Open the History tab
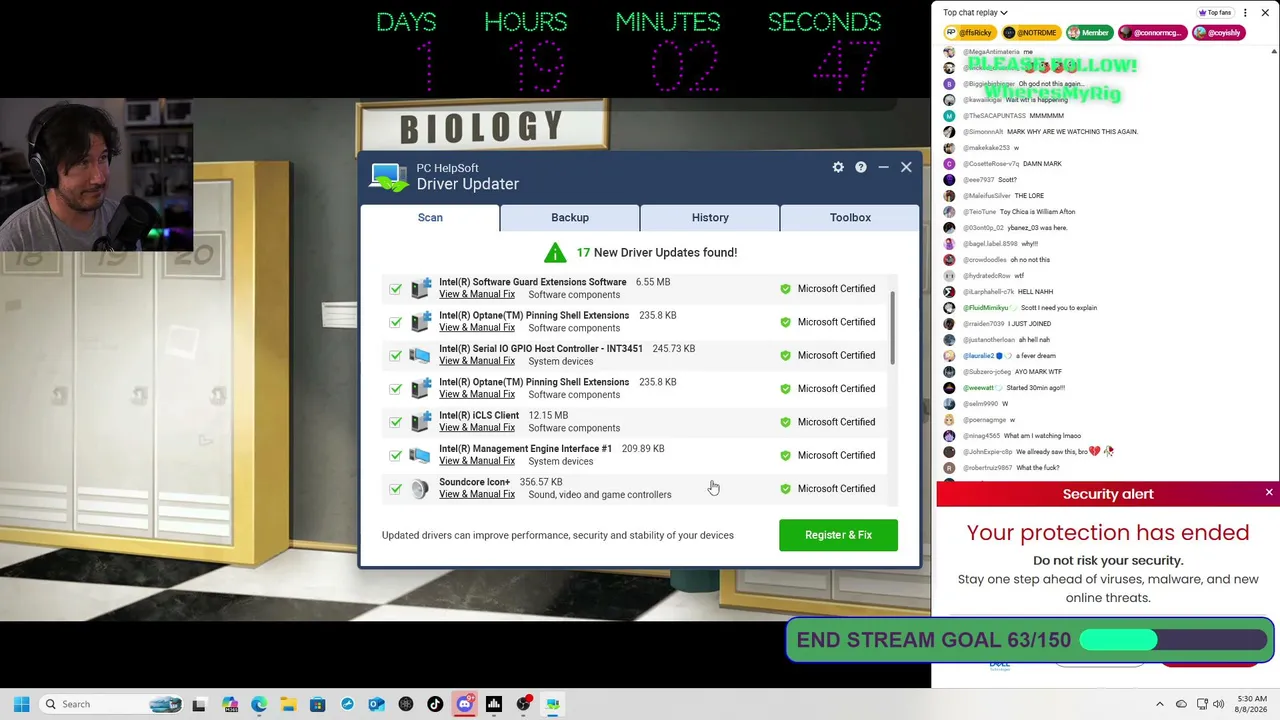Viewport: 1280px width, 720px height. (x=710, y=218)
